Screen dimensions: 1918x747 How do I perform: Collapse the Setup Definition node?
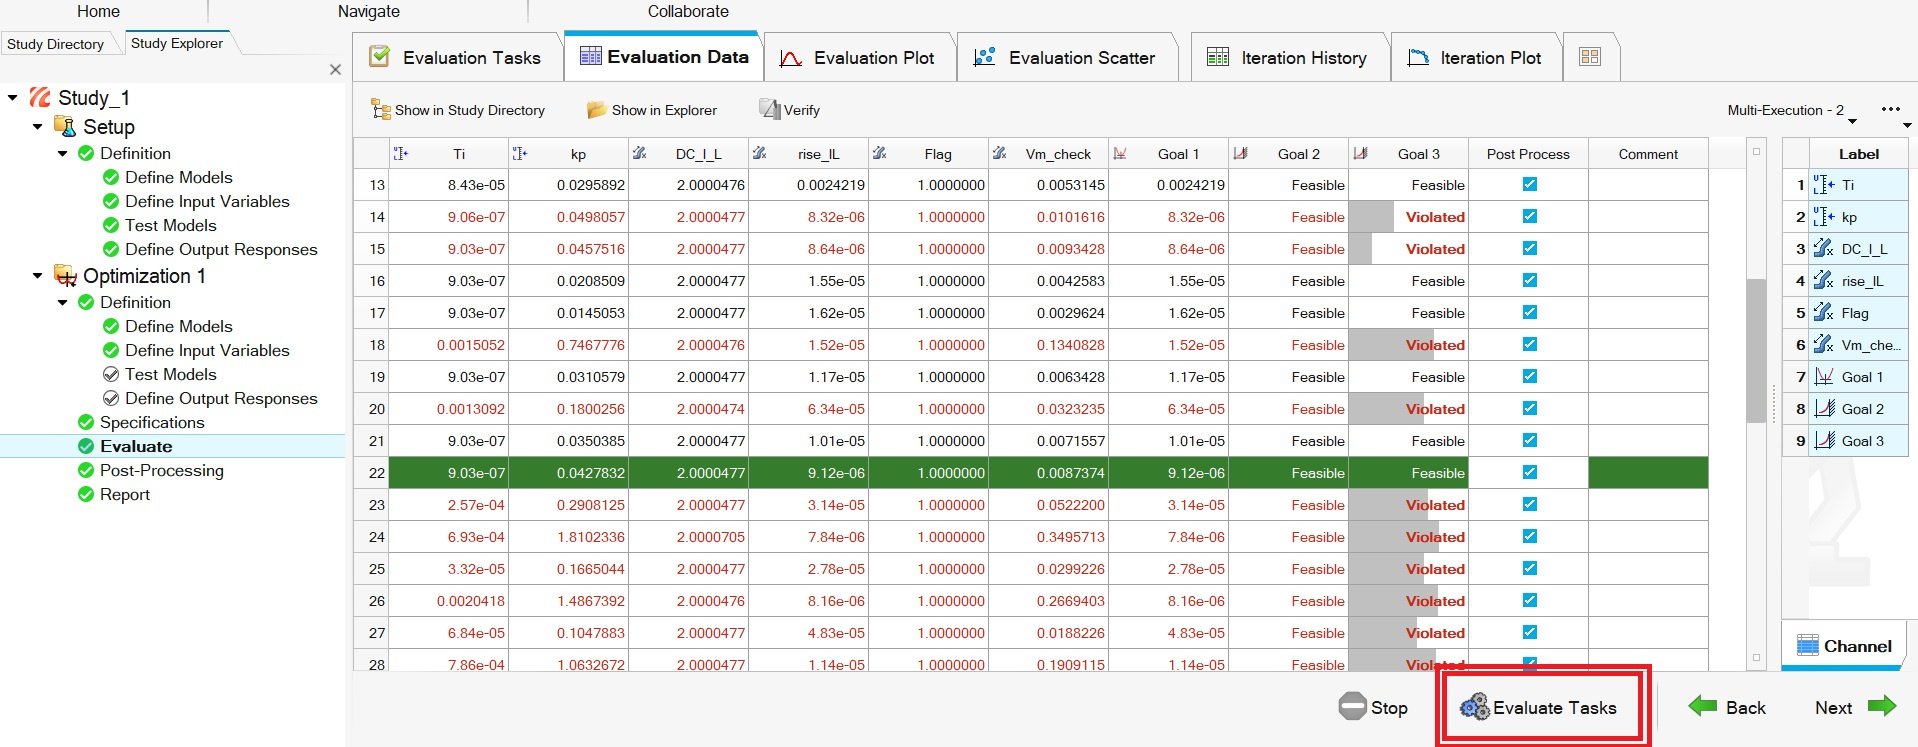tap(62, 154)
